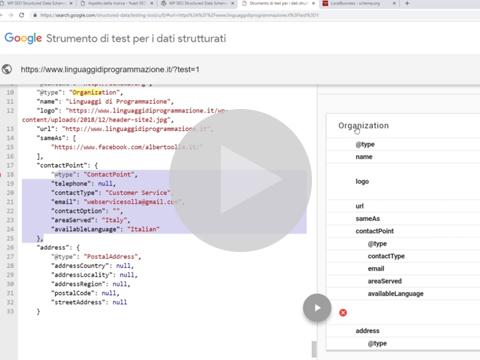Click the Strumento di test per i dati strutturati title

[x=136, y=38]
